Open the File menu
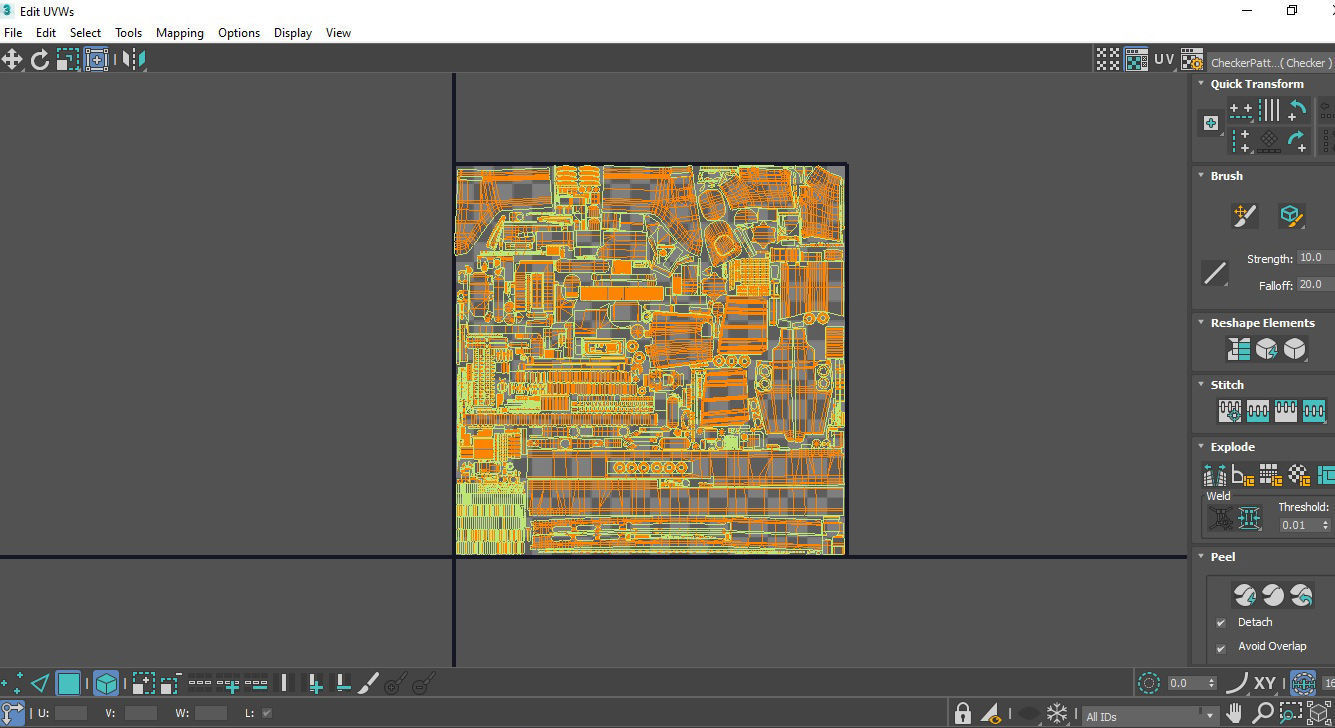Image resolution: width=1335 pixels, height=728 pixels. tap(13, 33)
